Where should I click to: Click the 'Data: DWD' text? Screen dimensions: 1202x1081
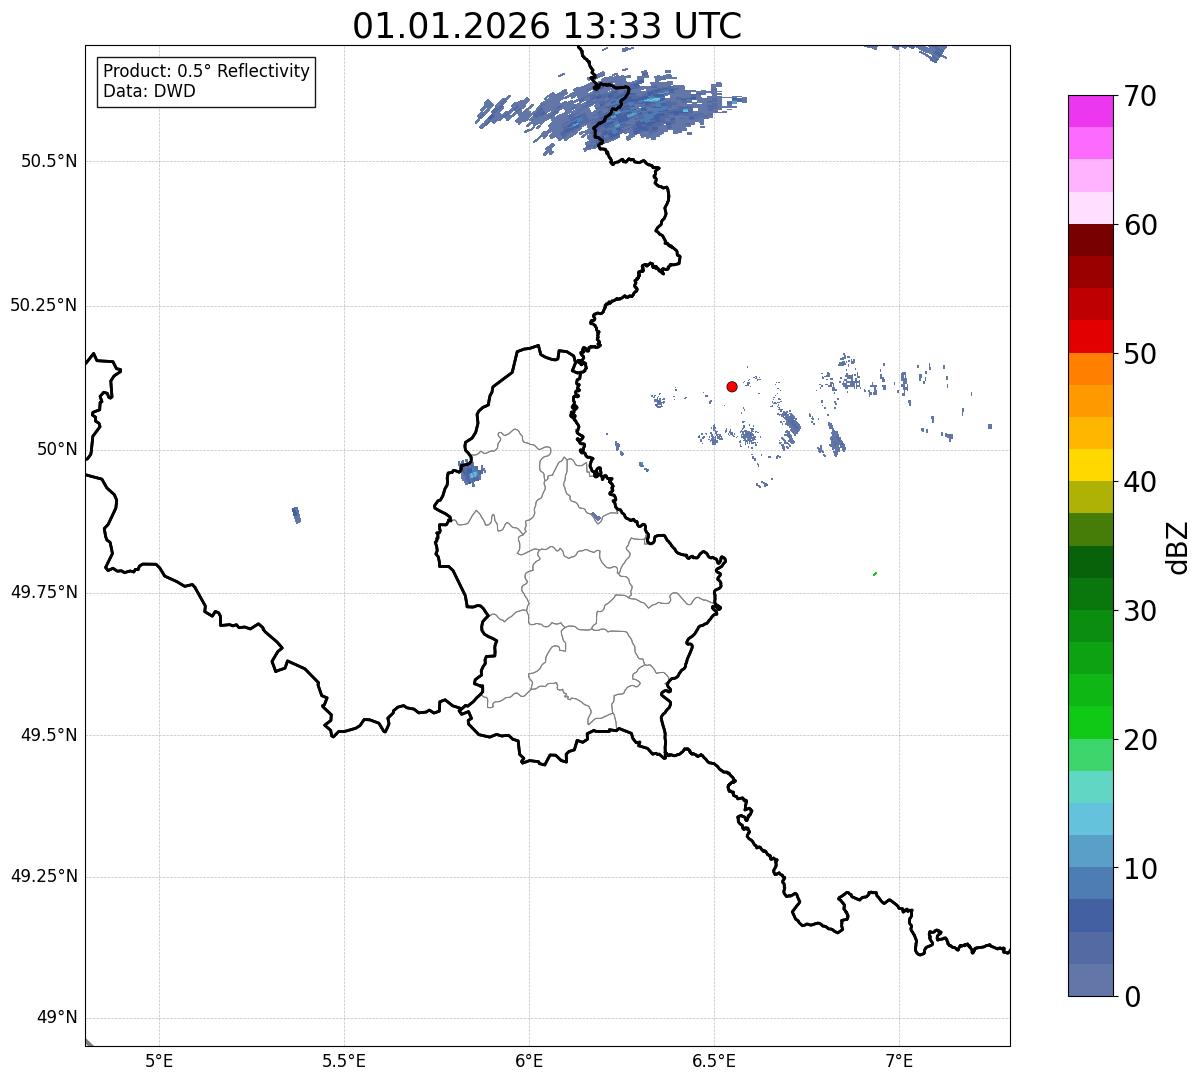coord(149,91)
